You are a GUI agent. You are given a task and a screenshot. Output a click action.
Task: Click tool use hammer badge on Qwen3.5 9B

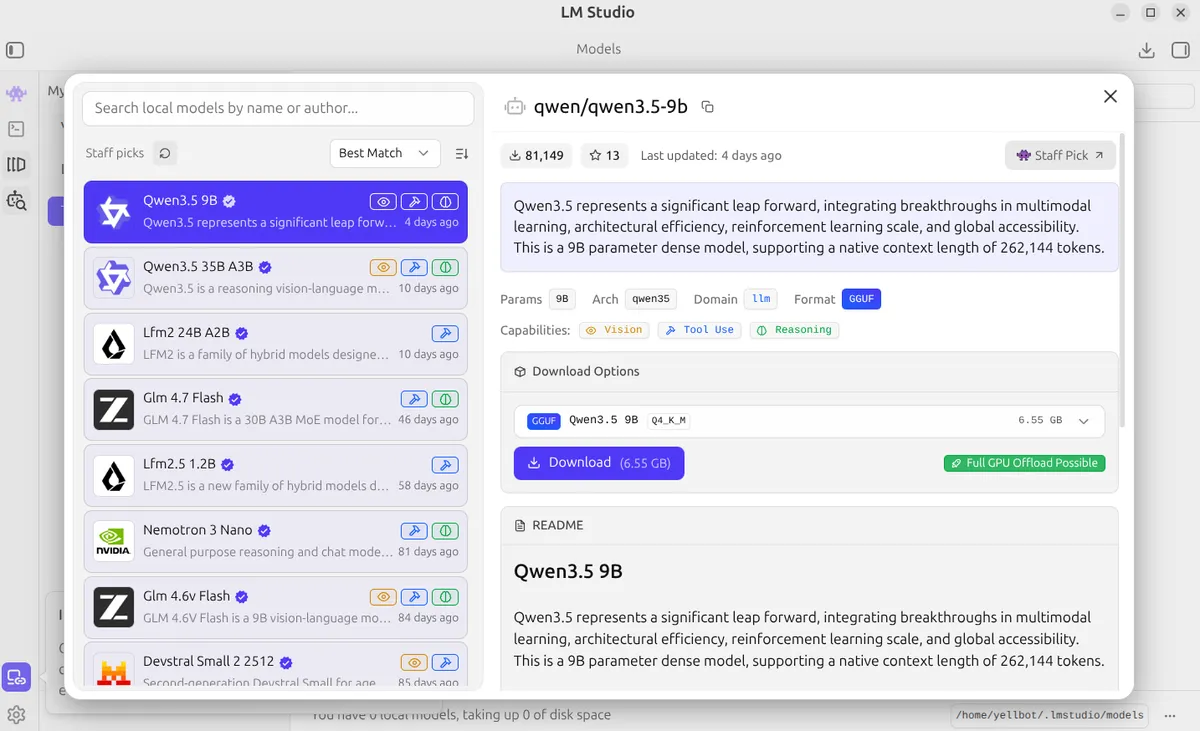point(415,201)
